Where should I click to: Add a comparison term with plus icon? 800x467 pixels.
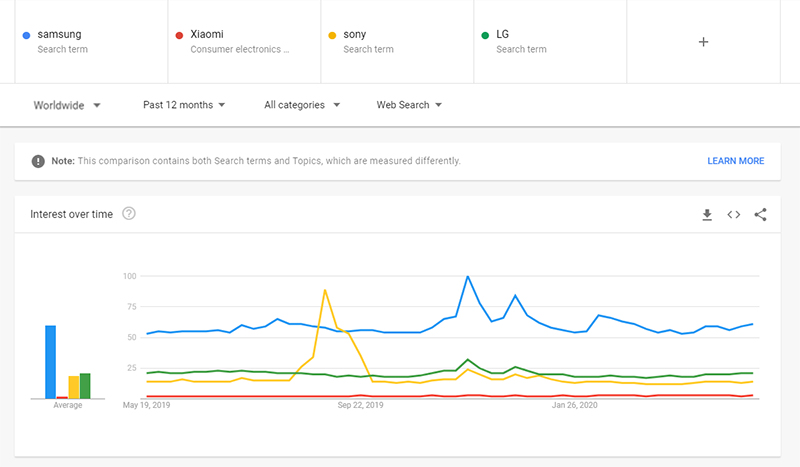(703, 42)
